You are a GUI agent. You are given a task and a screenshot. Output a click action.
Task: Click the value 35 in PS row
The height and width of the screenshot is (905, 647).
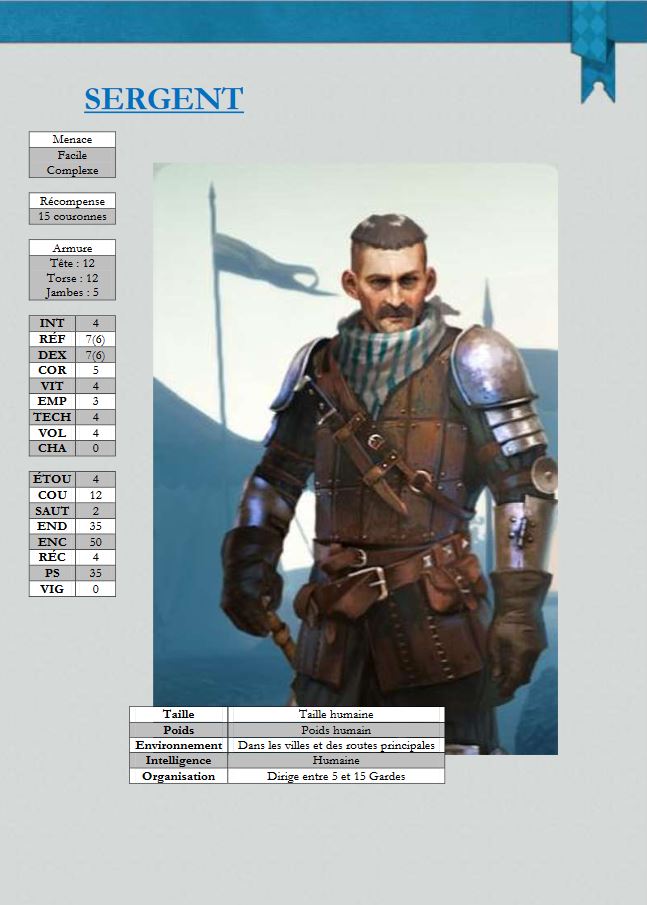point(96,573)
